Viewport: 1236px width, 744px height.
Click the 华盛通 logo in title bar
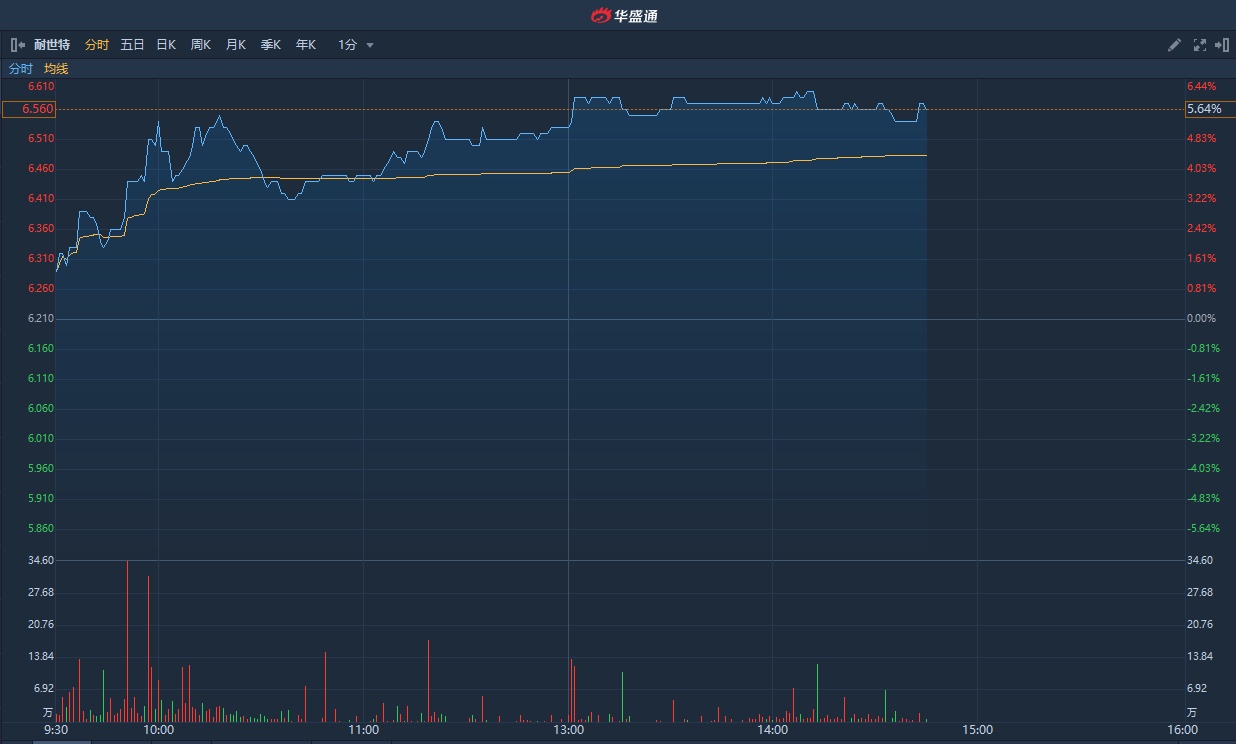click(x=624, y=15)
